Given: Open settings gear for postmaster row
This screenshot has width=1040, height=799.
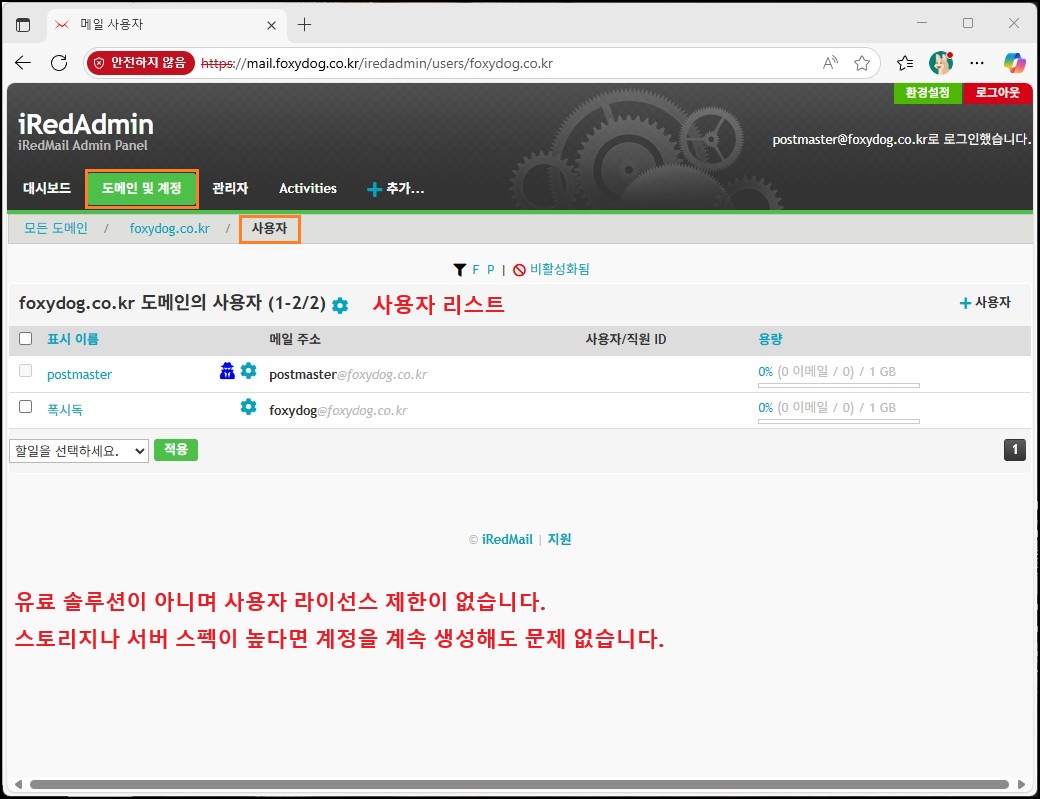Looking at the screenshot, I should click(x=248, y=371).
